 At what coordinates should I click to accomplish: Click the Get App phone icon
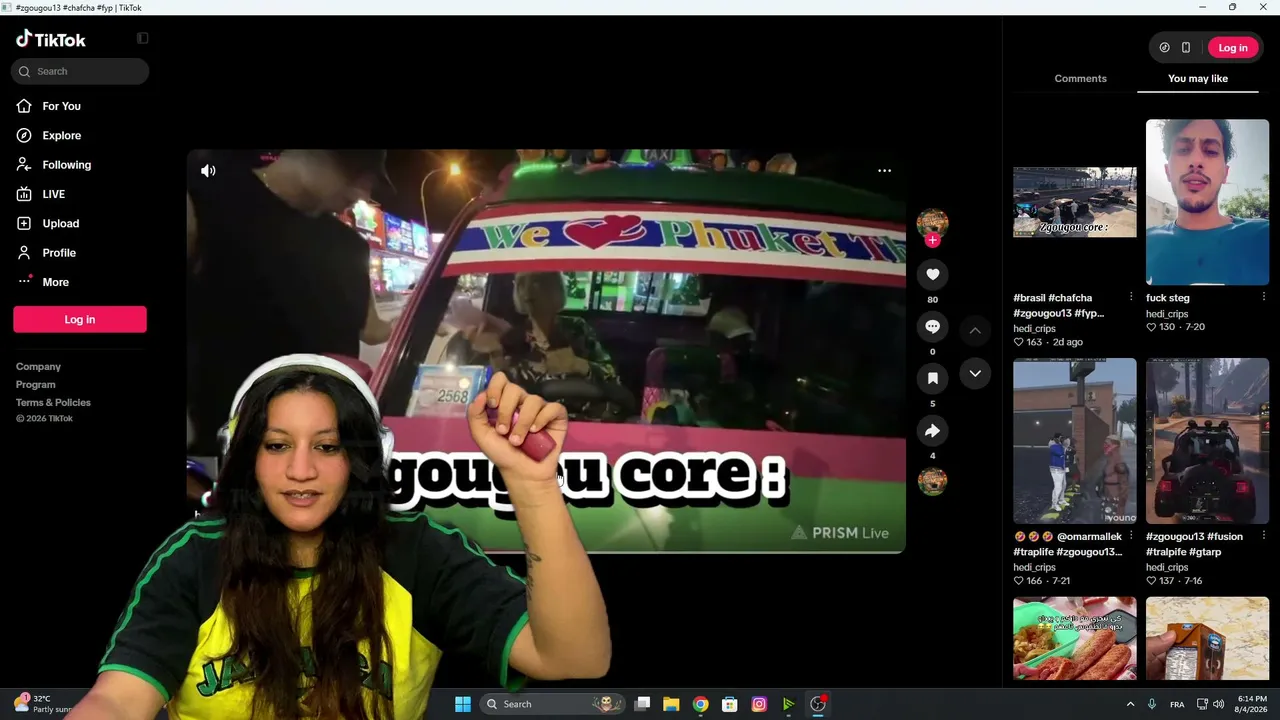[x=1186, y=48]
